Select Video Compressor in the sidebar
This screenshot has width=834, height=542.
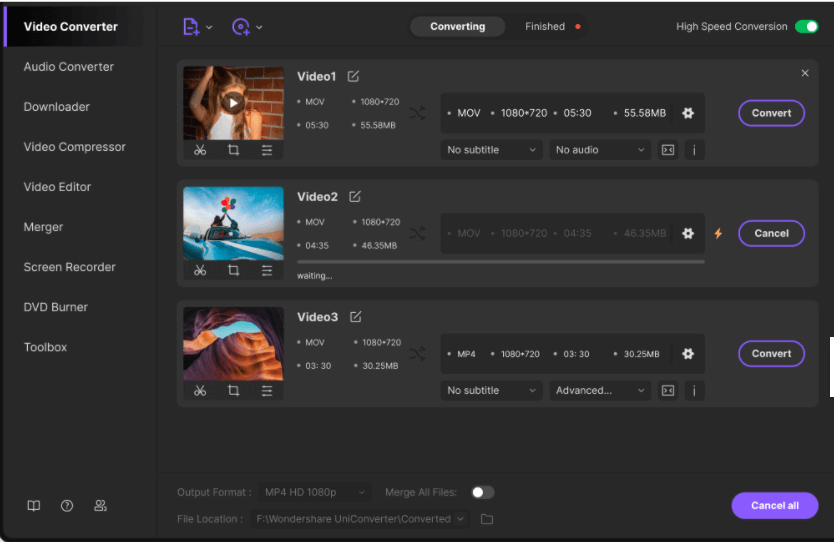[75, 147]
